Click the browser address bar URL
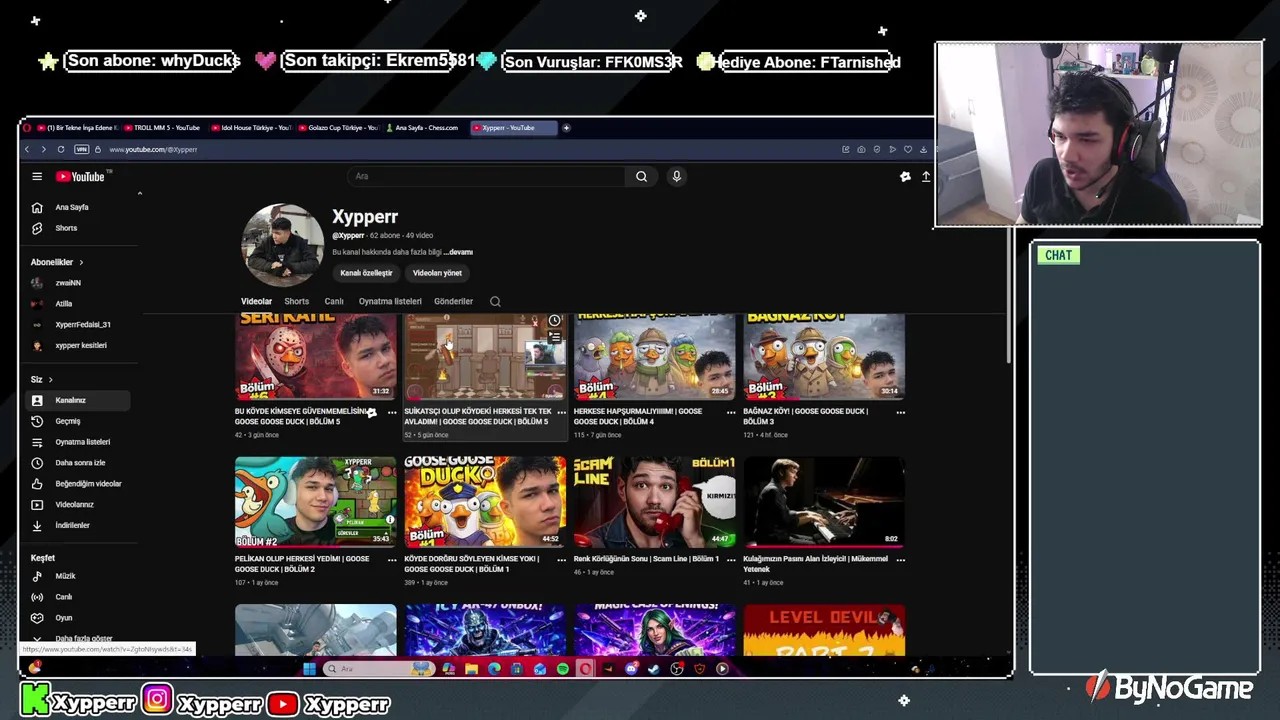Image resolution: width=1280 pixels, height=720 pixels. click(x=153, y=149)
